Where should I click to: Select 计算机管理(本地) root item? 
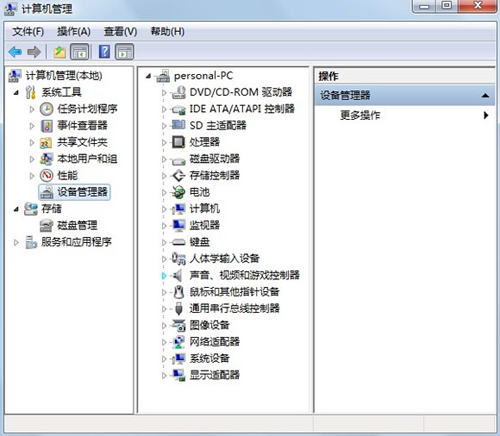point(64,76)
